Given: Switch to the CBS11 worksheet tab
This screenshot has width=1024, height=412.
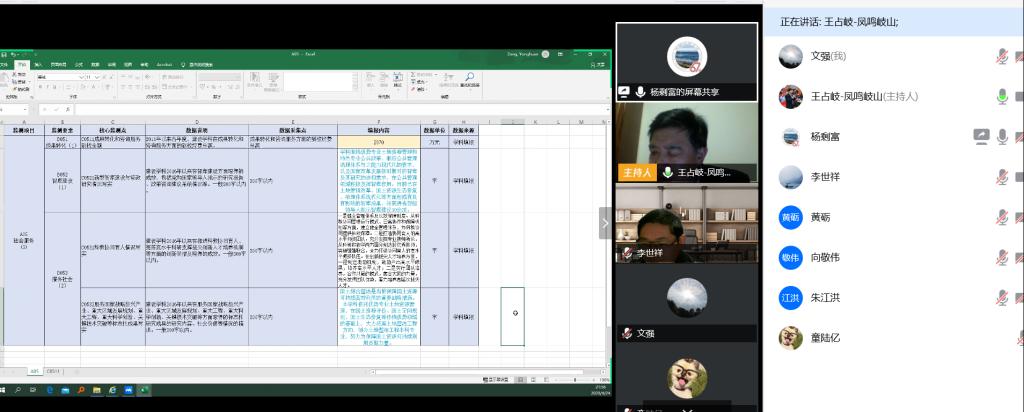Looking at the screenshot, I should coord(55,370).
